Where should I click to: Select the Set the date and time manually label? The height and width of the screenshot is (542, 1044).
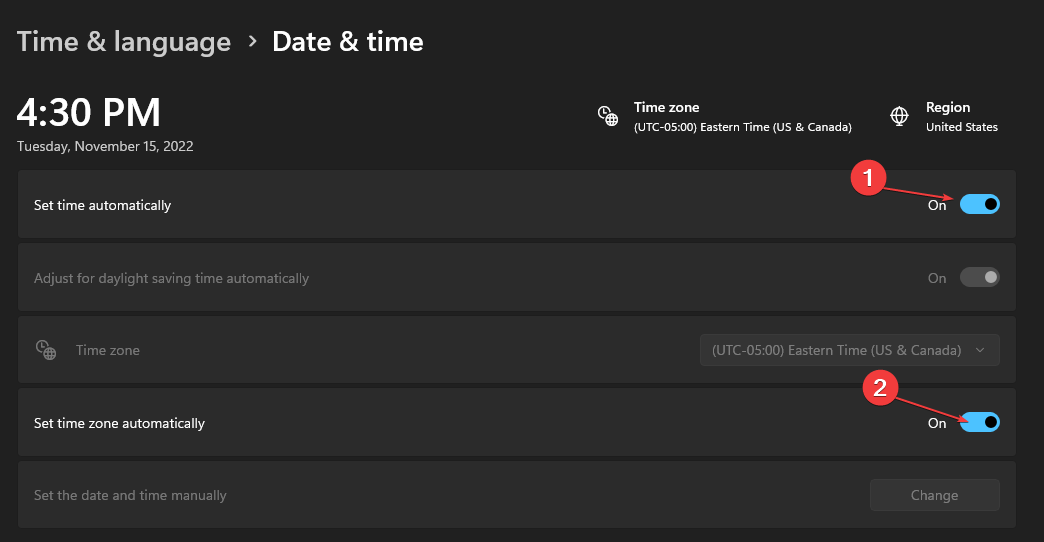[130, 495]
